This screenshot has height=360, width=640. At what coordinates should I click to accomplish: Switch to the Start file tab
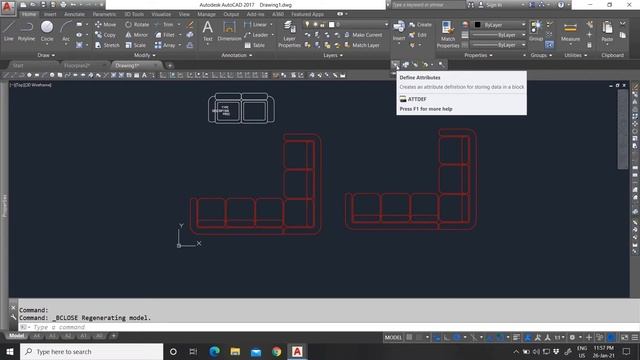point(18,65)
